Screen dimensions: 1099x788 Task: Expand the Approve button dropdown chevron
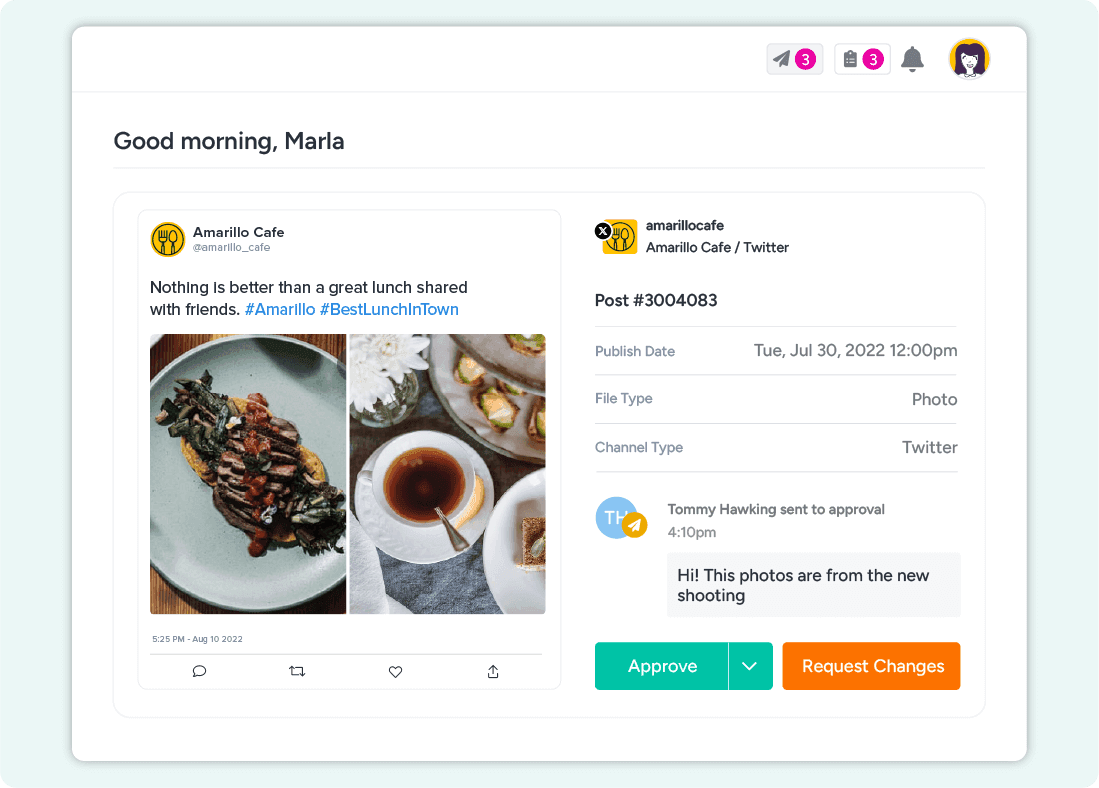click(751, 666)
